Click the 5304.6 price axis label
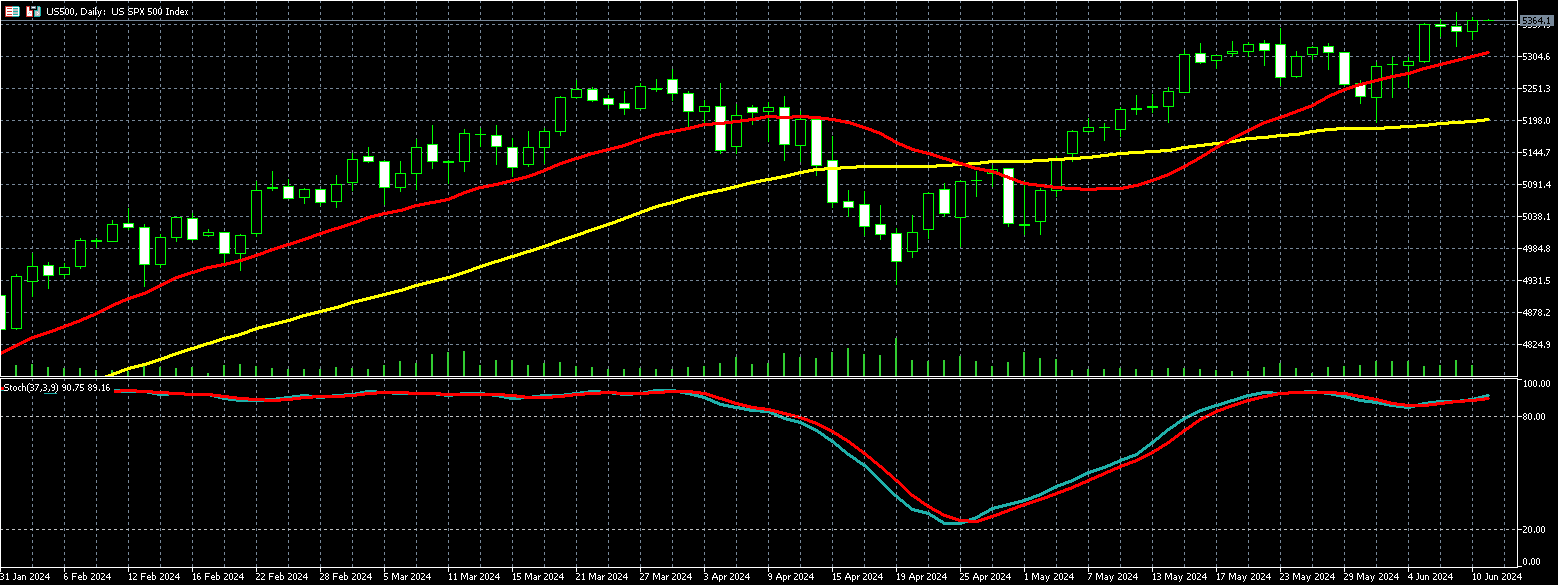Screen dimensions: 1558x585 pos(1535,57)
